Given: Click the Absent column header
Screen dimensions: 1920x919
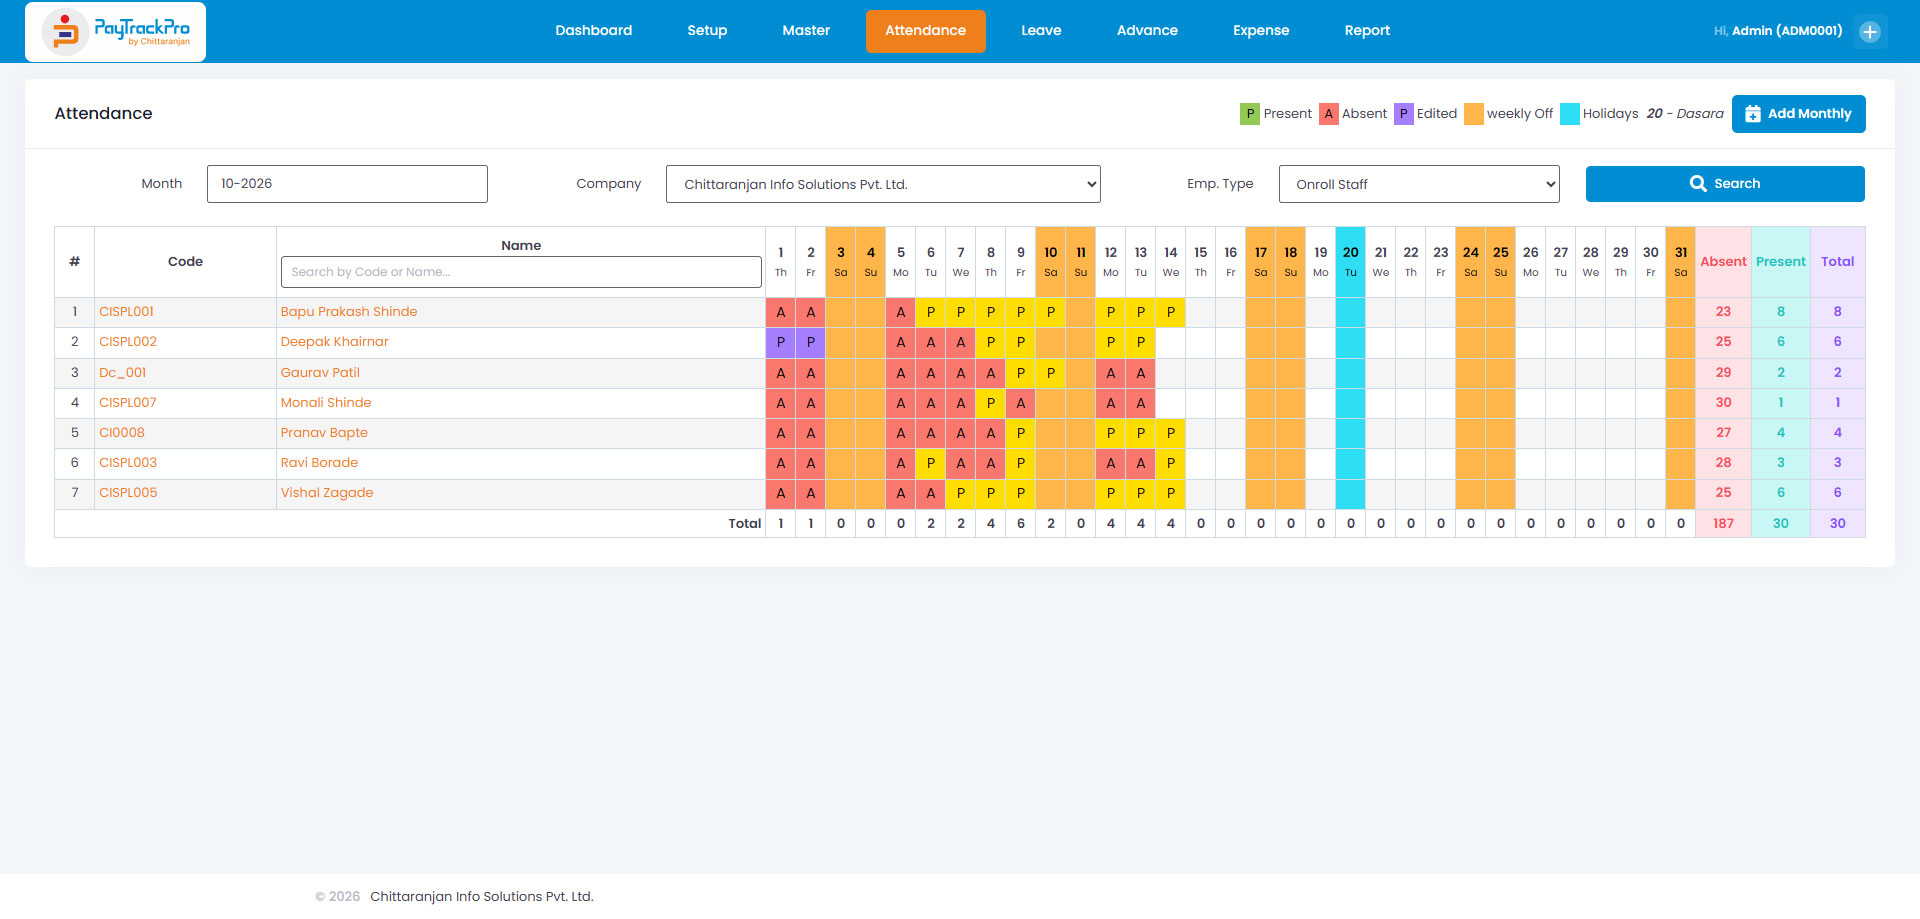Looking at the screenshot, I should coord(1724,262).
